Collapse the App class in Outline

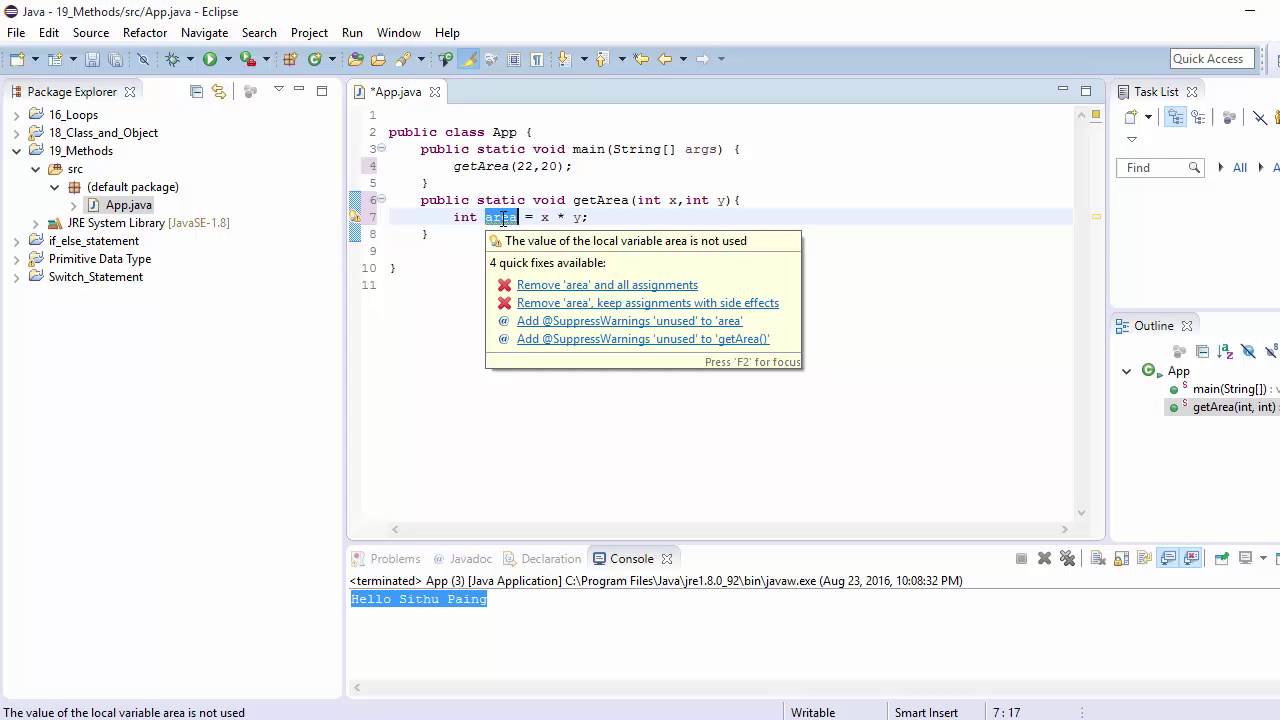(1127, 371)
